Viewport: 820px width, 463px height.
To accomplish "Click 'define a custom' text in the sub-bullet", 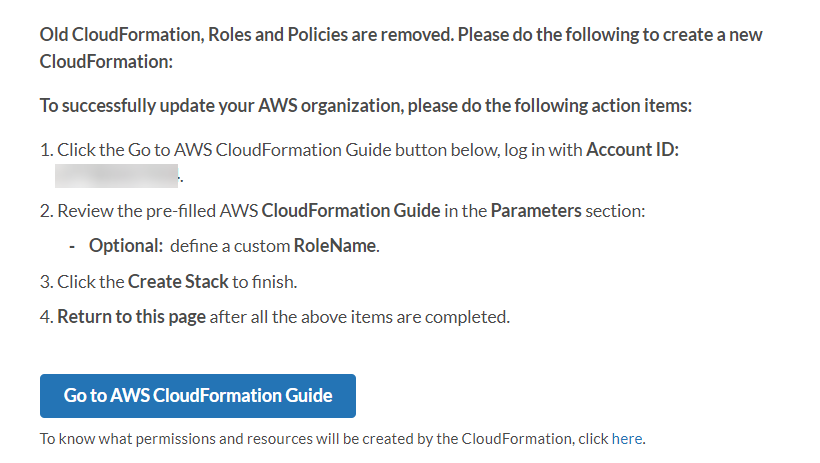I will [229, 246].
